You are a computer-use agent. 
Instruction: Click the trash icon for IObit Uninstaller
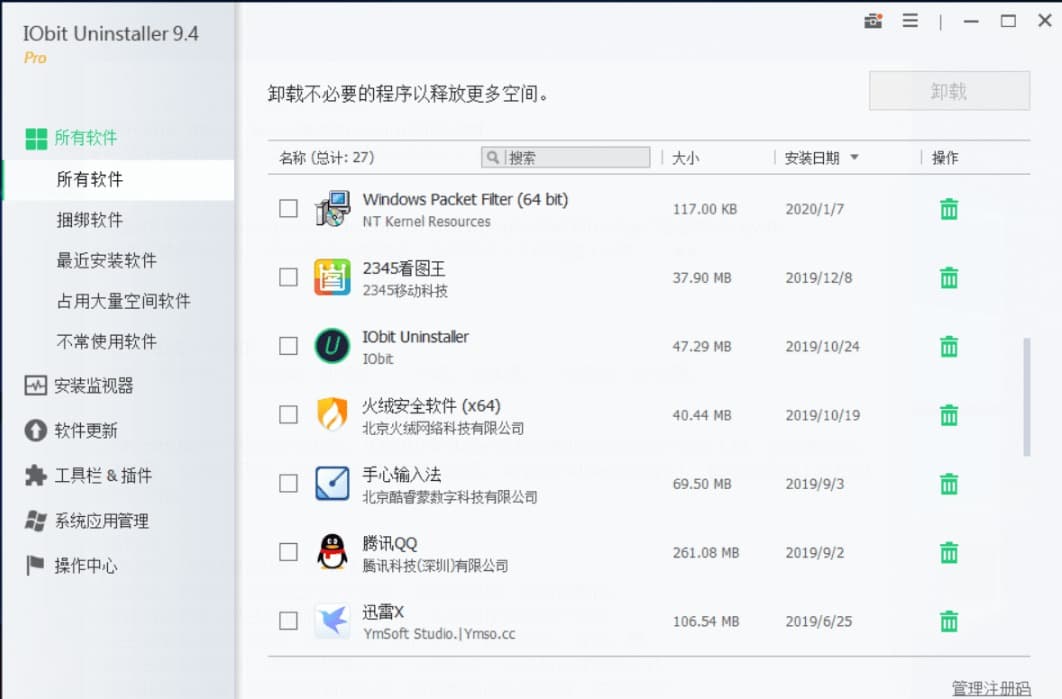(949, 347)
